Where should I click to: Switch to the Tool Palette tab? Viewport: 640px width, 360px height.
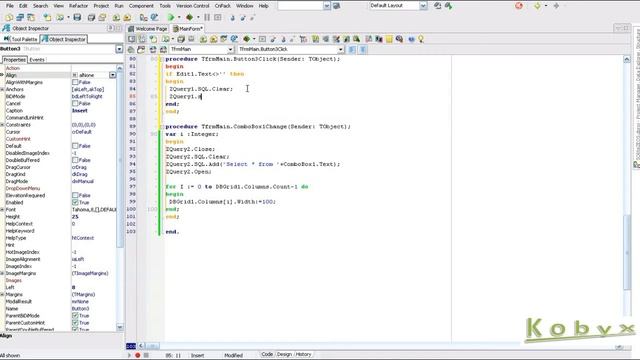(20, 39)
